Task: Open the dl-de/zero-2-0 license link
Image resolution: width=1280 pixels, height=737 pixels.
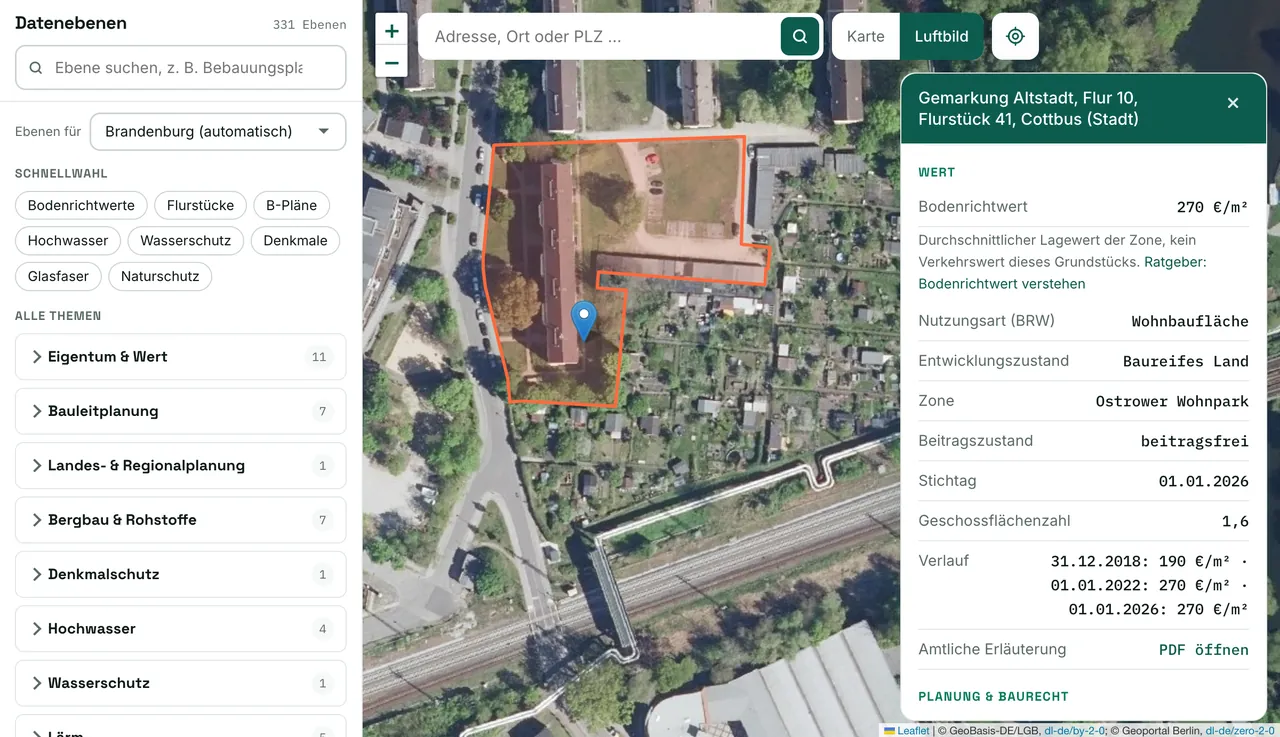Action: point(1239,731)
